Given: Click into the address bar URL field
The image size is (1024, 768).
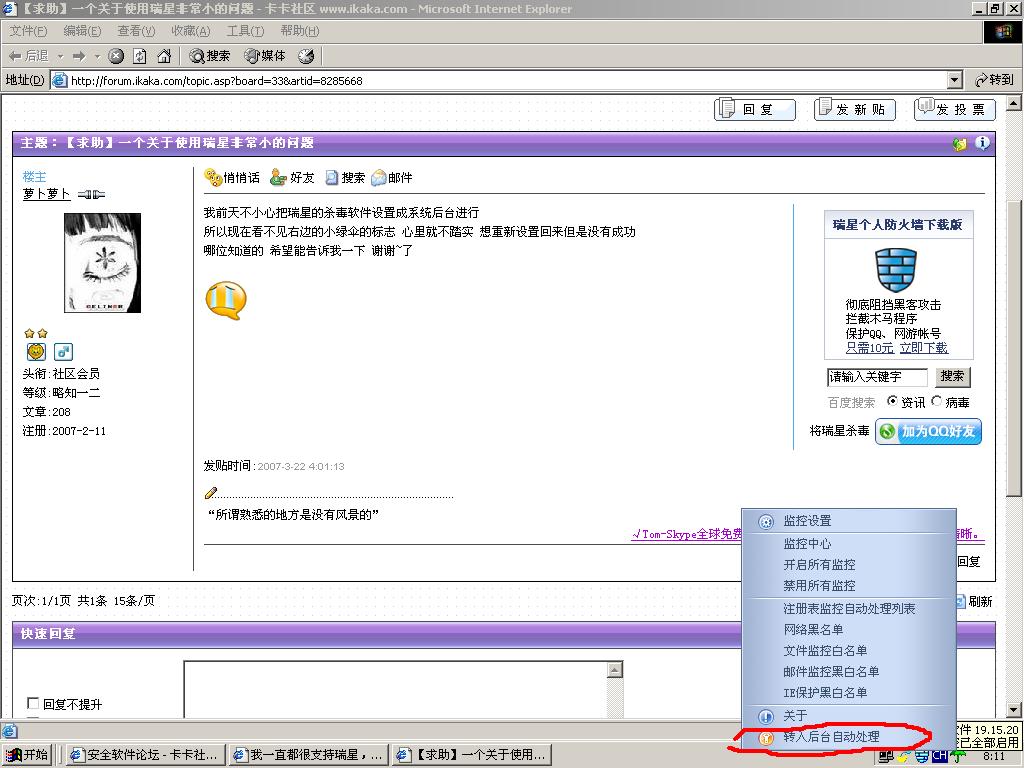Looking at the screenshot, I should tap(500, 80).
